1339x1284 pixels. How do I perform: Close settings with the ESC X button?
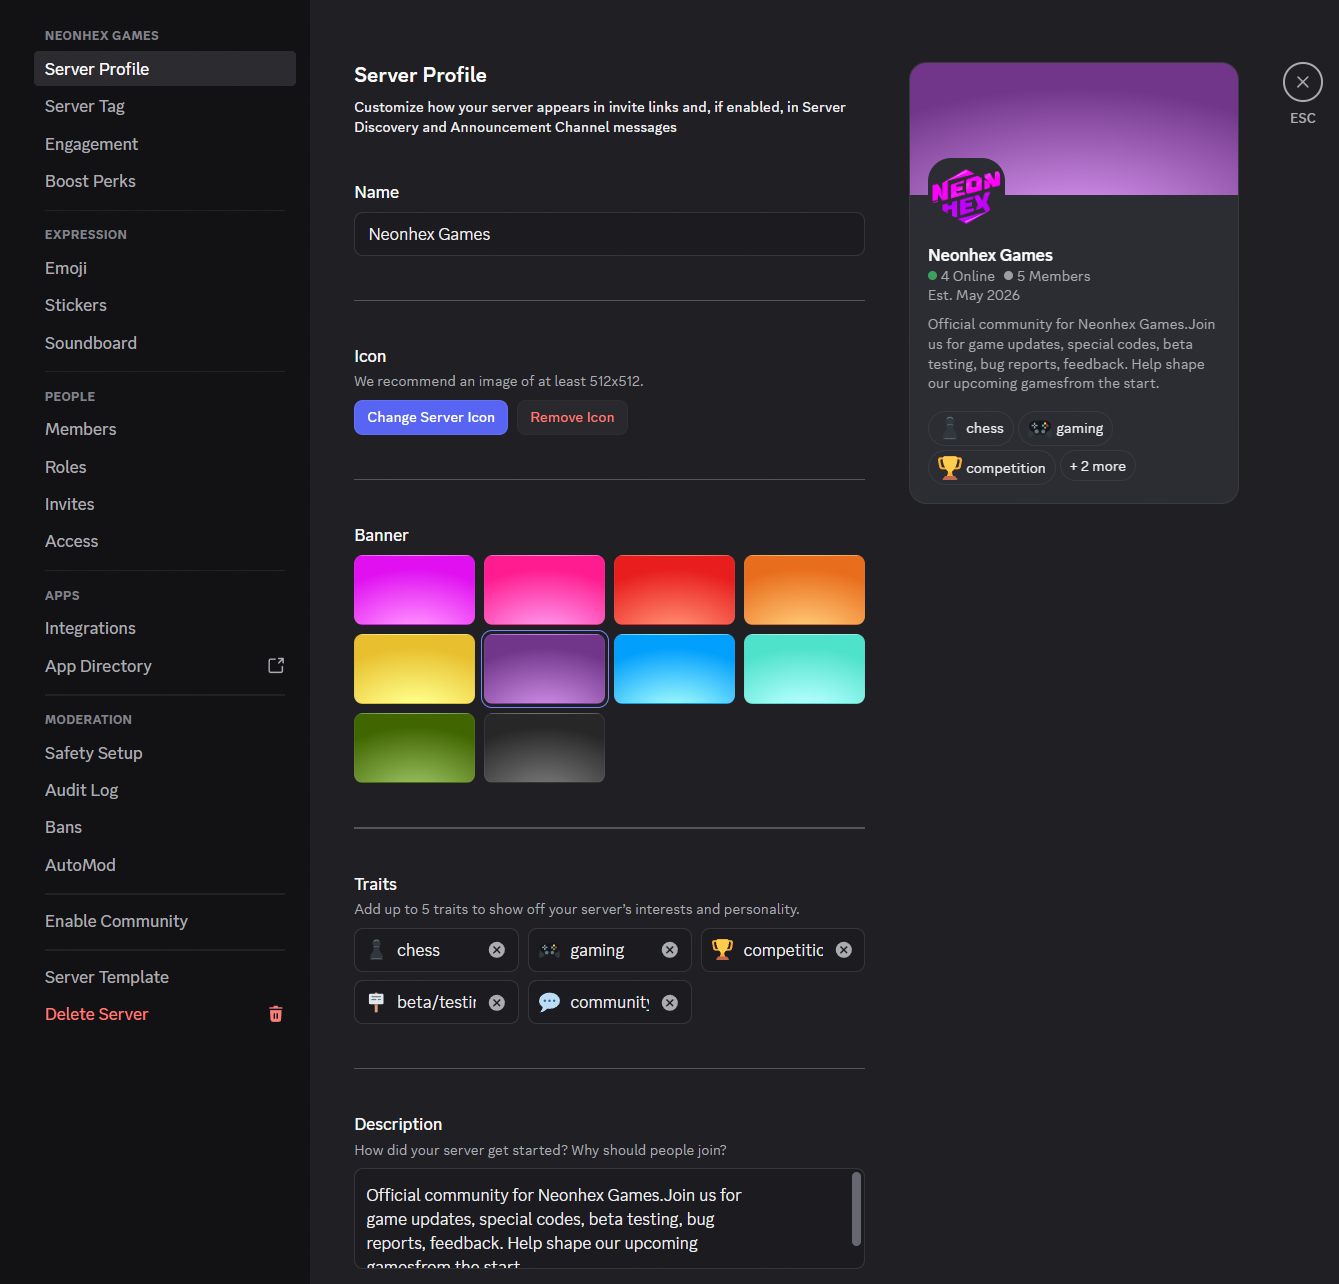pos(1302,82)
